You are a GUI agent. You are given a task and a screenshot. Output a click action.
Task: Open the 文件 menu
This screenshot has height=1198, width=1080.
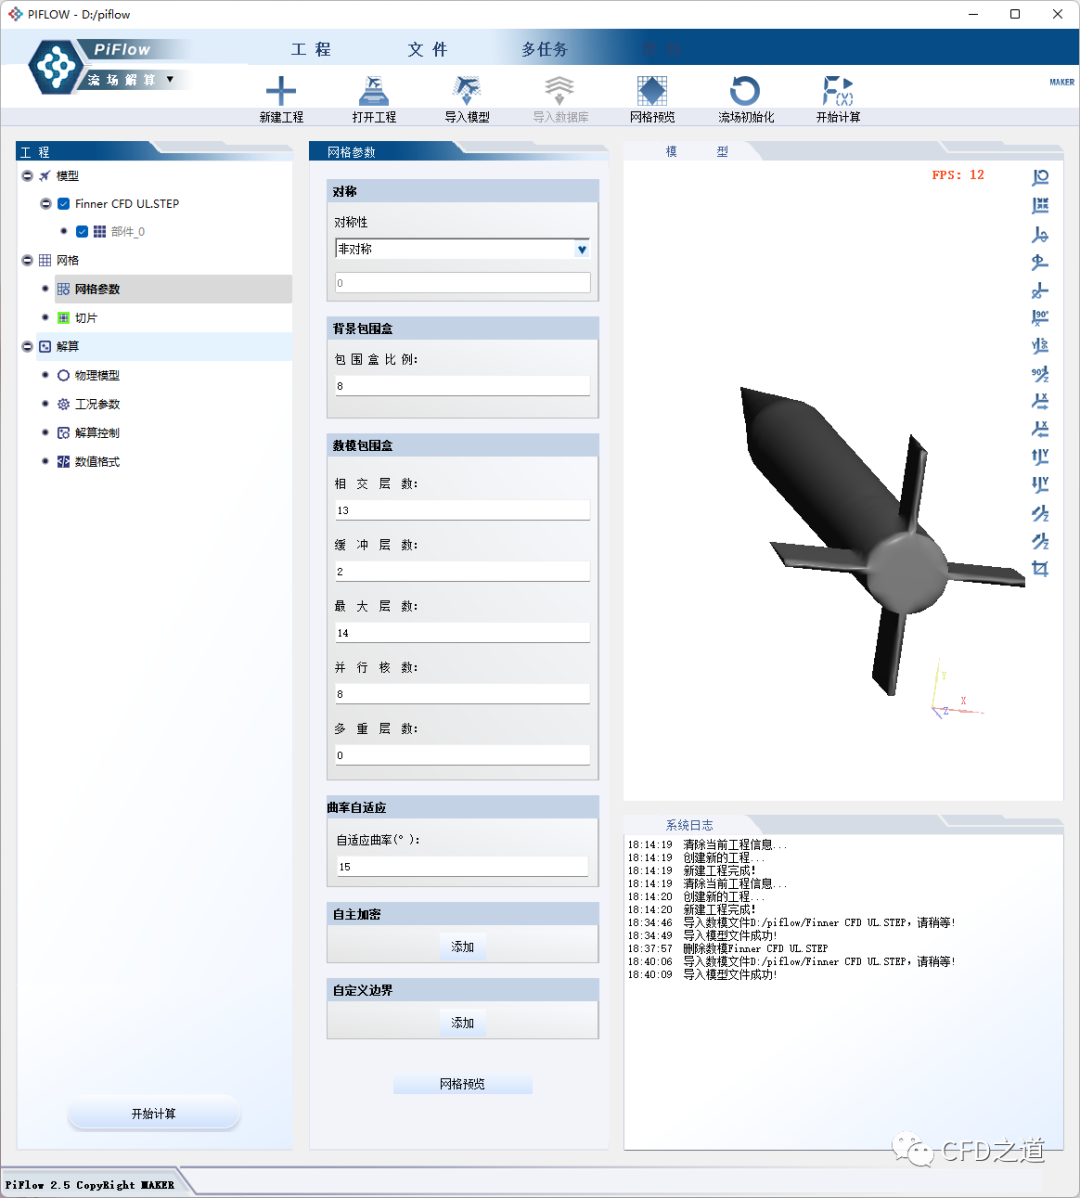point(428,50)
